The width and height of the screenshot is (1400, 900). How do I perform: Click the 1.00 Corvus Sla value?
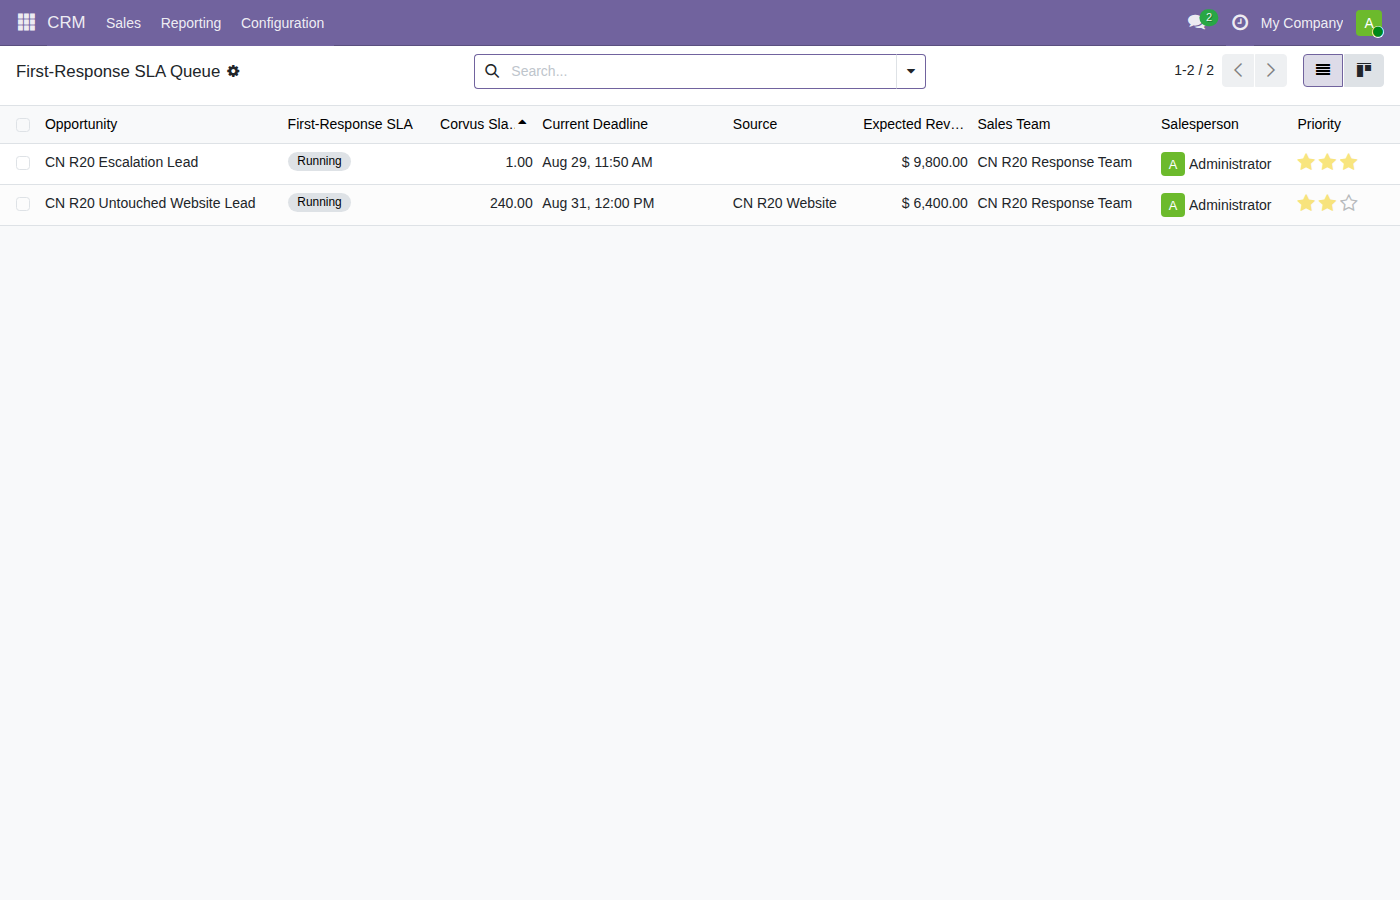[x=519, y=162]
